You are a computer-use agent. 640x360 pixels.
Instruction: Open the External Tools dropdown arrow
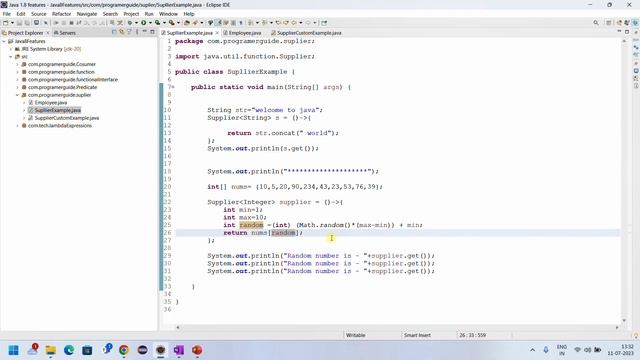[x=178, y=23]
